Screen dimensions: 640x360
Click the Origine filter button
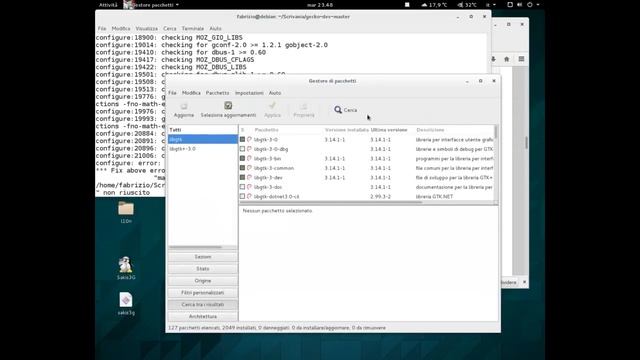pos(203,280)
